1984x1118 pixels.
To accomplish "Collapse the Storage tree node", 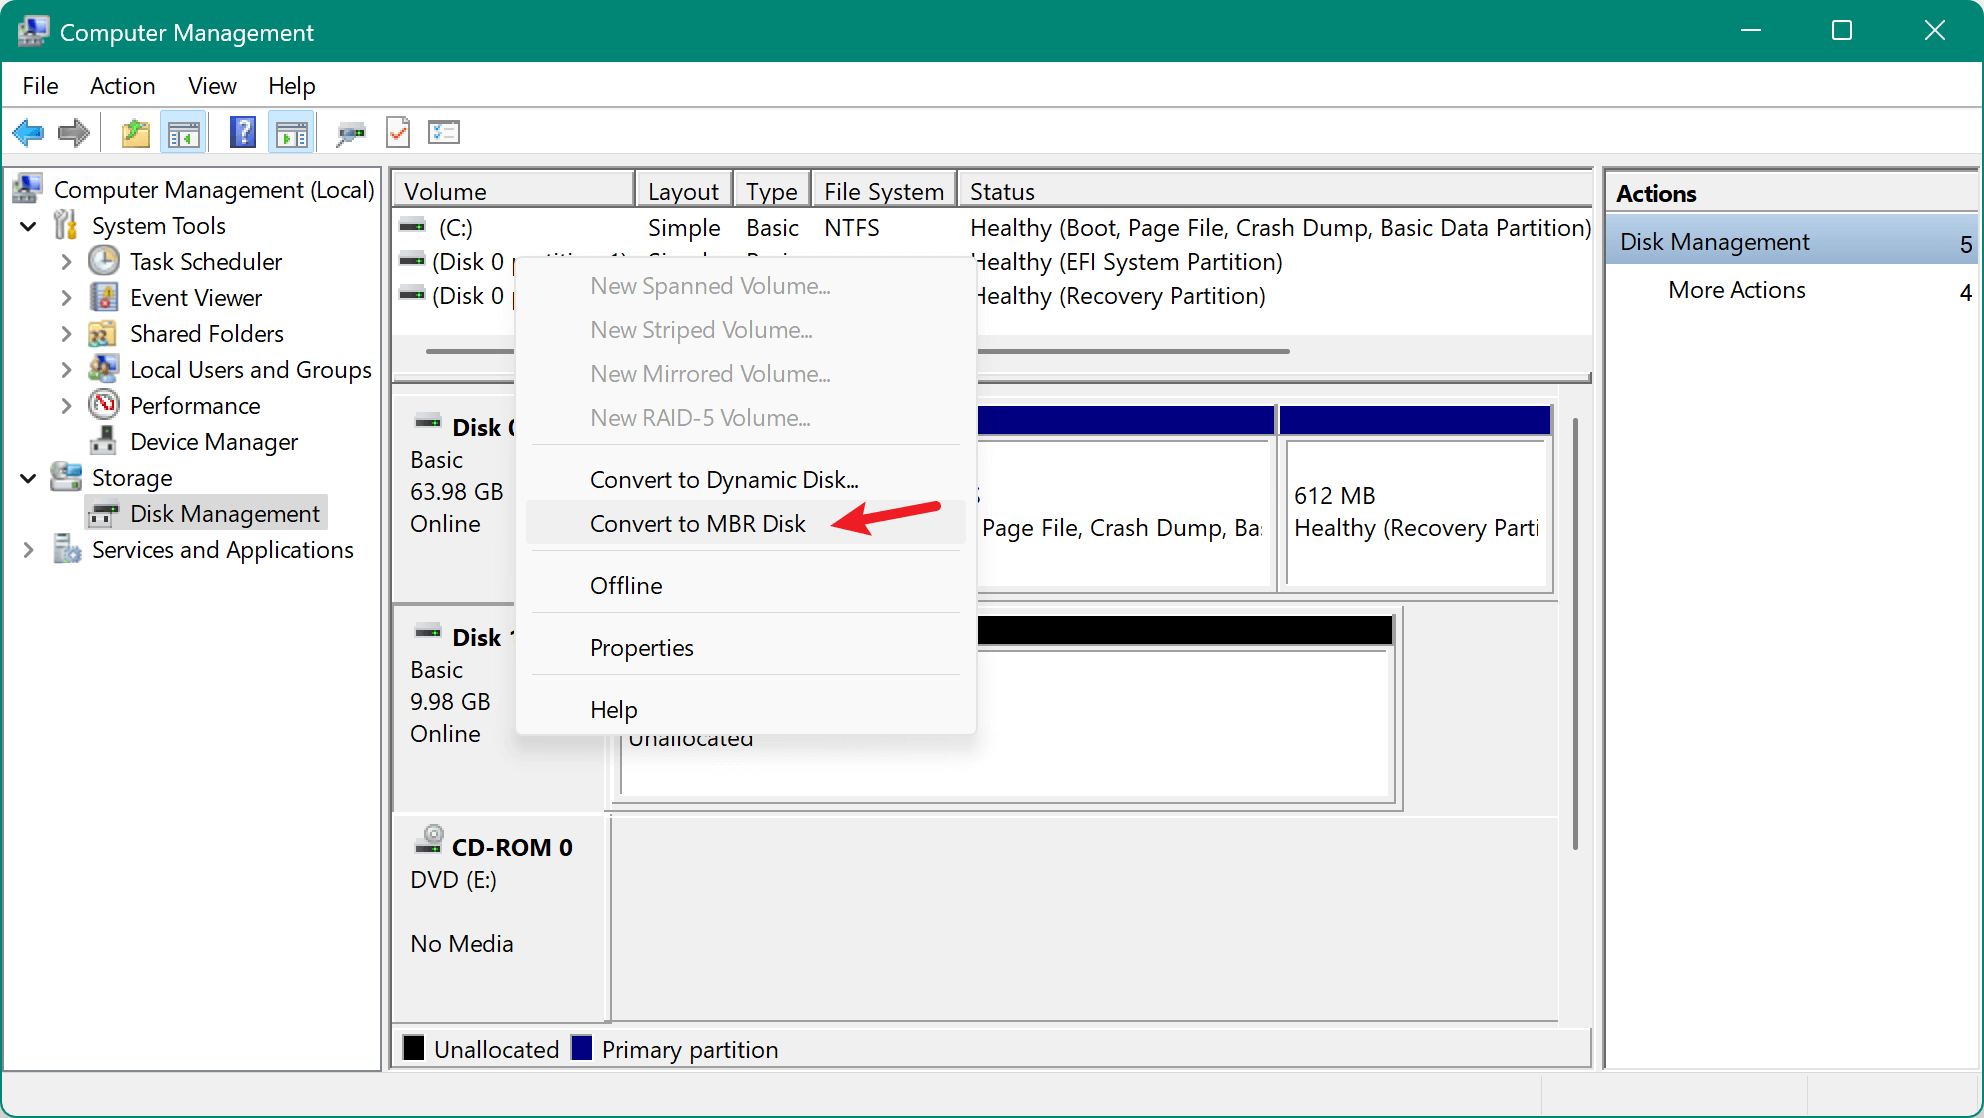I will pyautogui.click(x=29, y=478).
